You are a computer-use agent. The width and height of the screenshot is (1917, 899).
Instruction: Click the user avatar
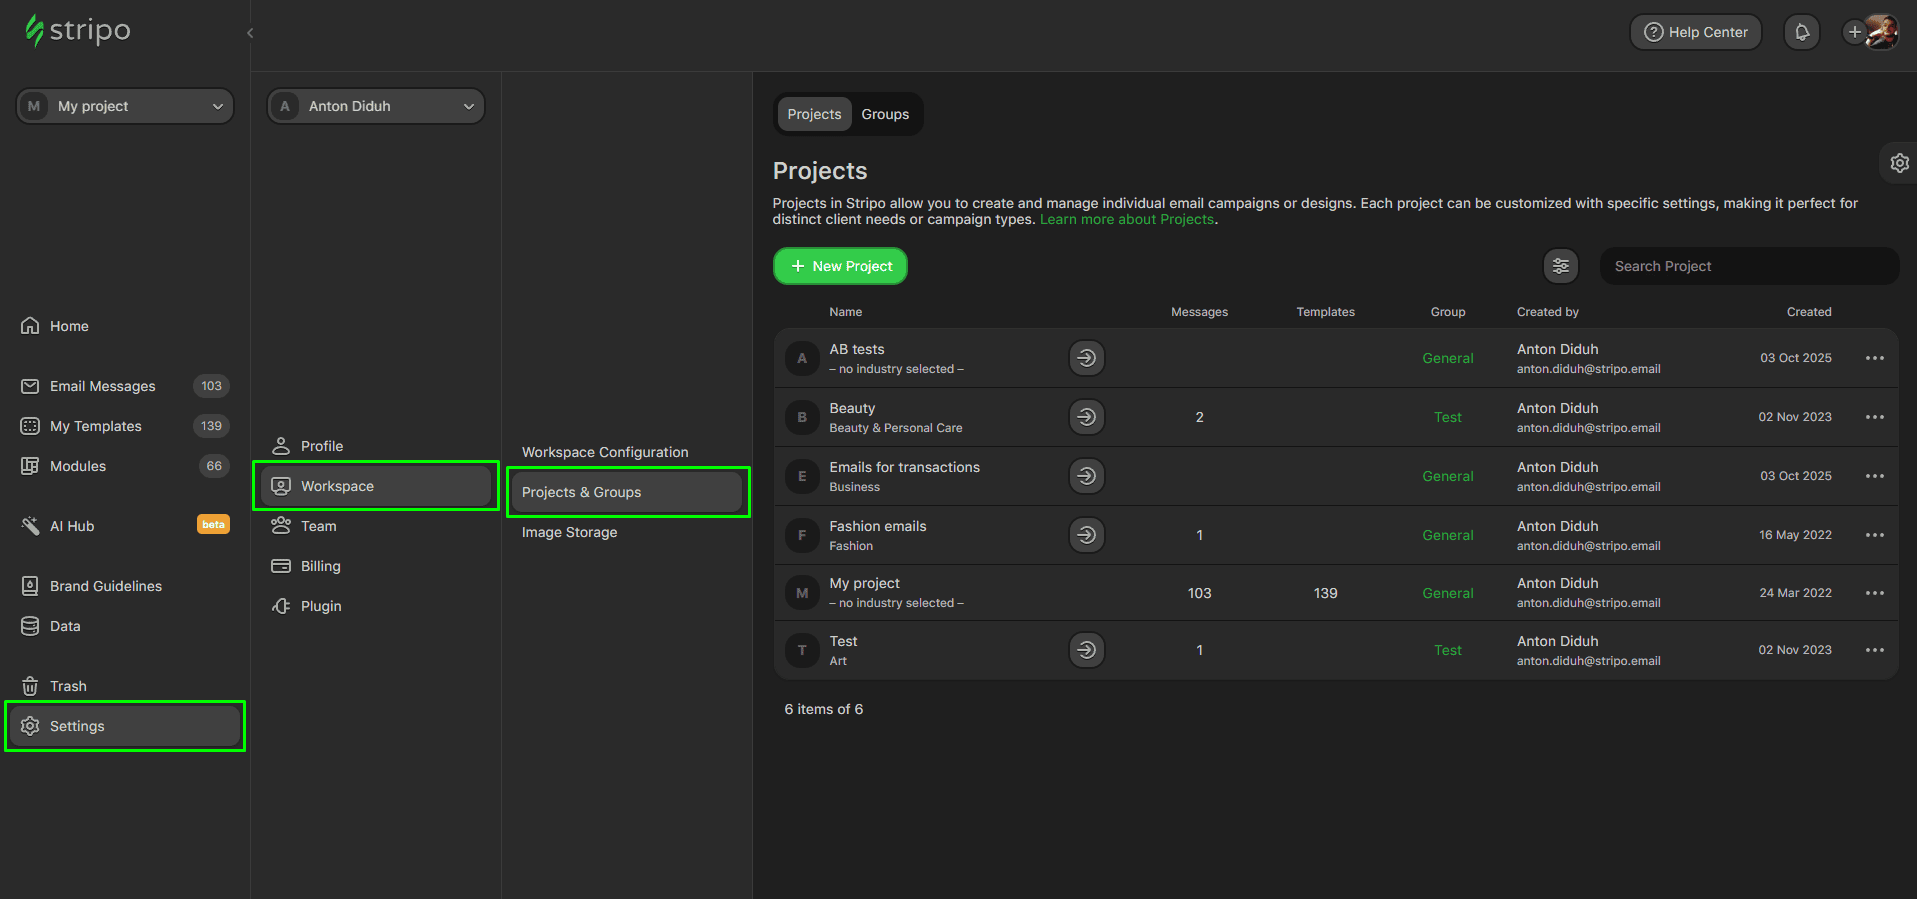pos(1882,32)
